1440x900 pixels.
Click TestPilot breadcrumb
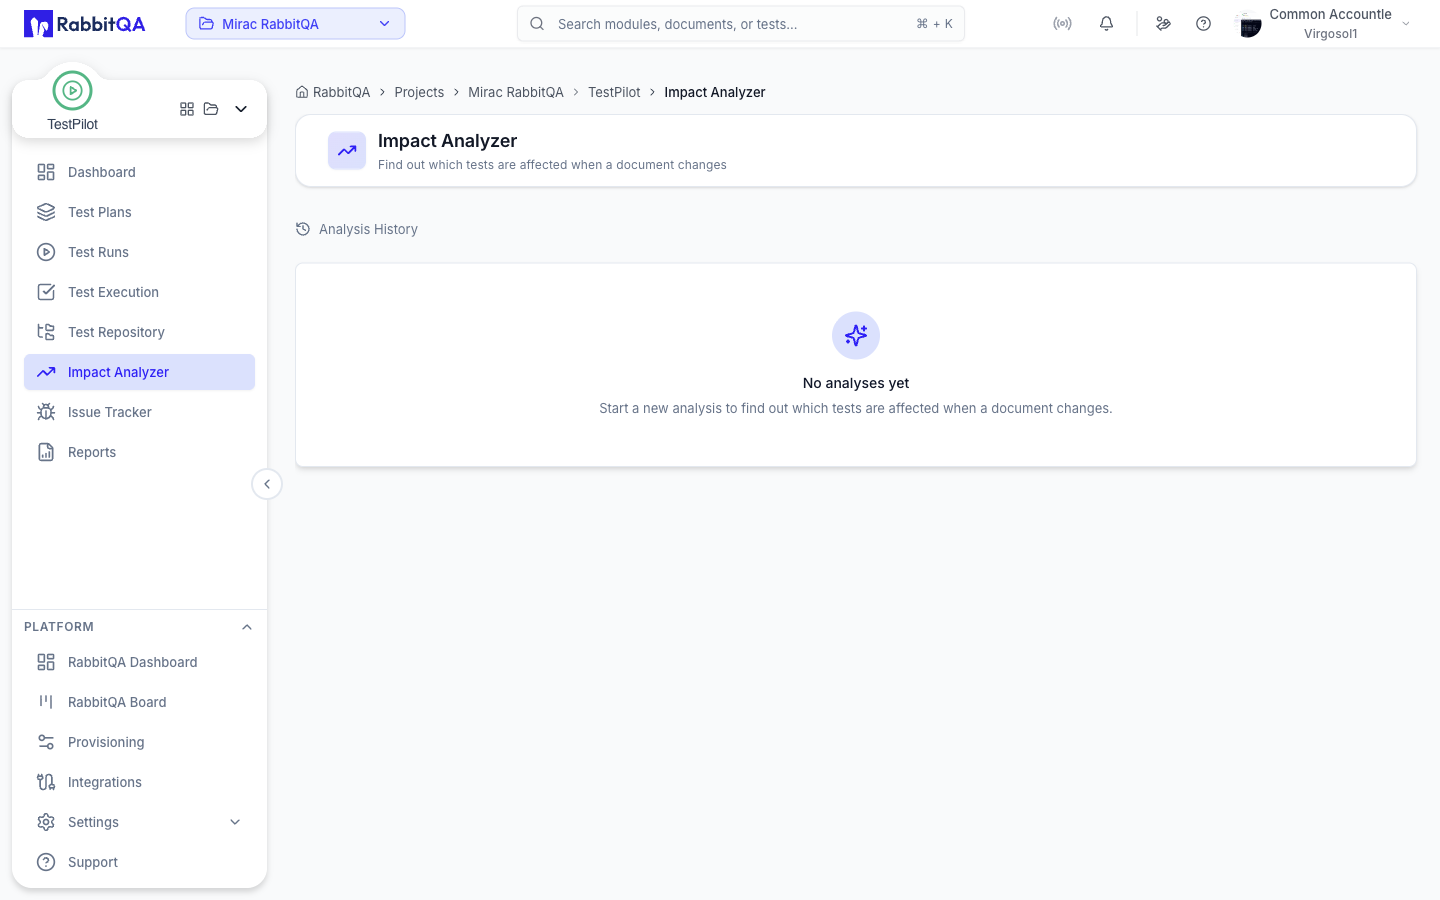coord(614,92)
